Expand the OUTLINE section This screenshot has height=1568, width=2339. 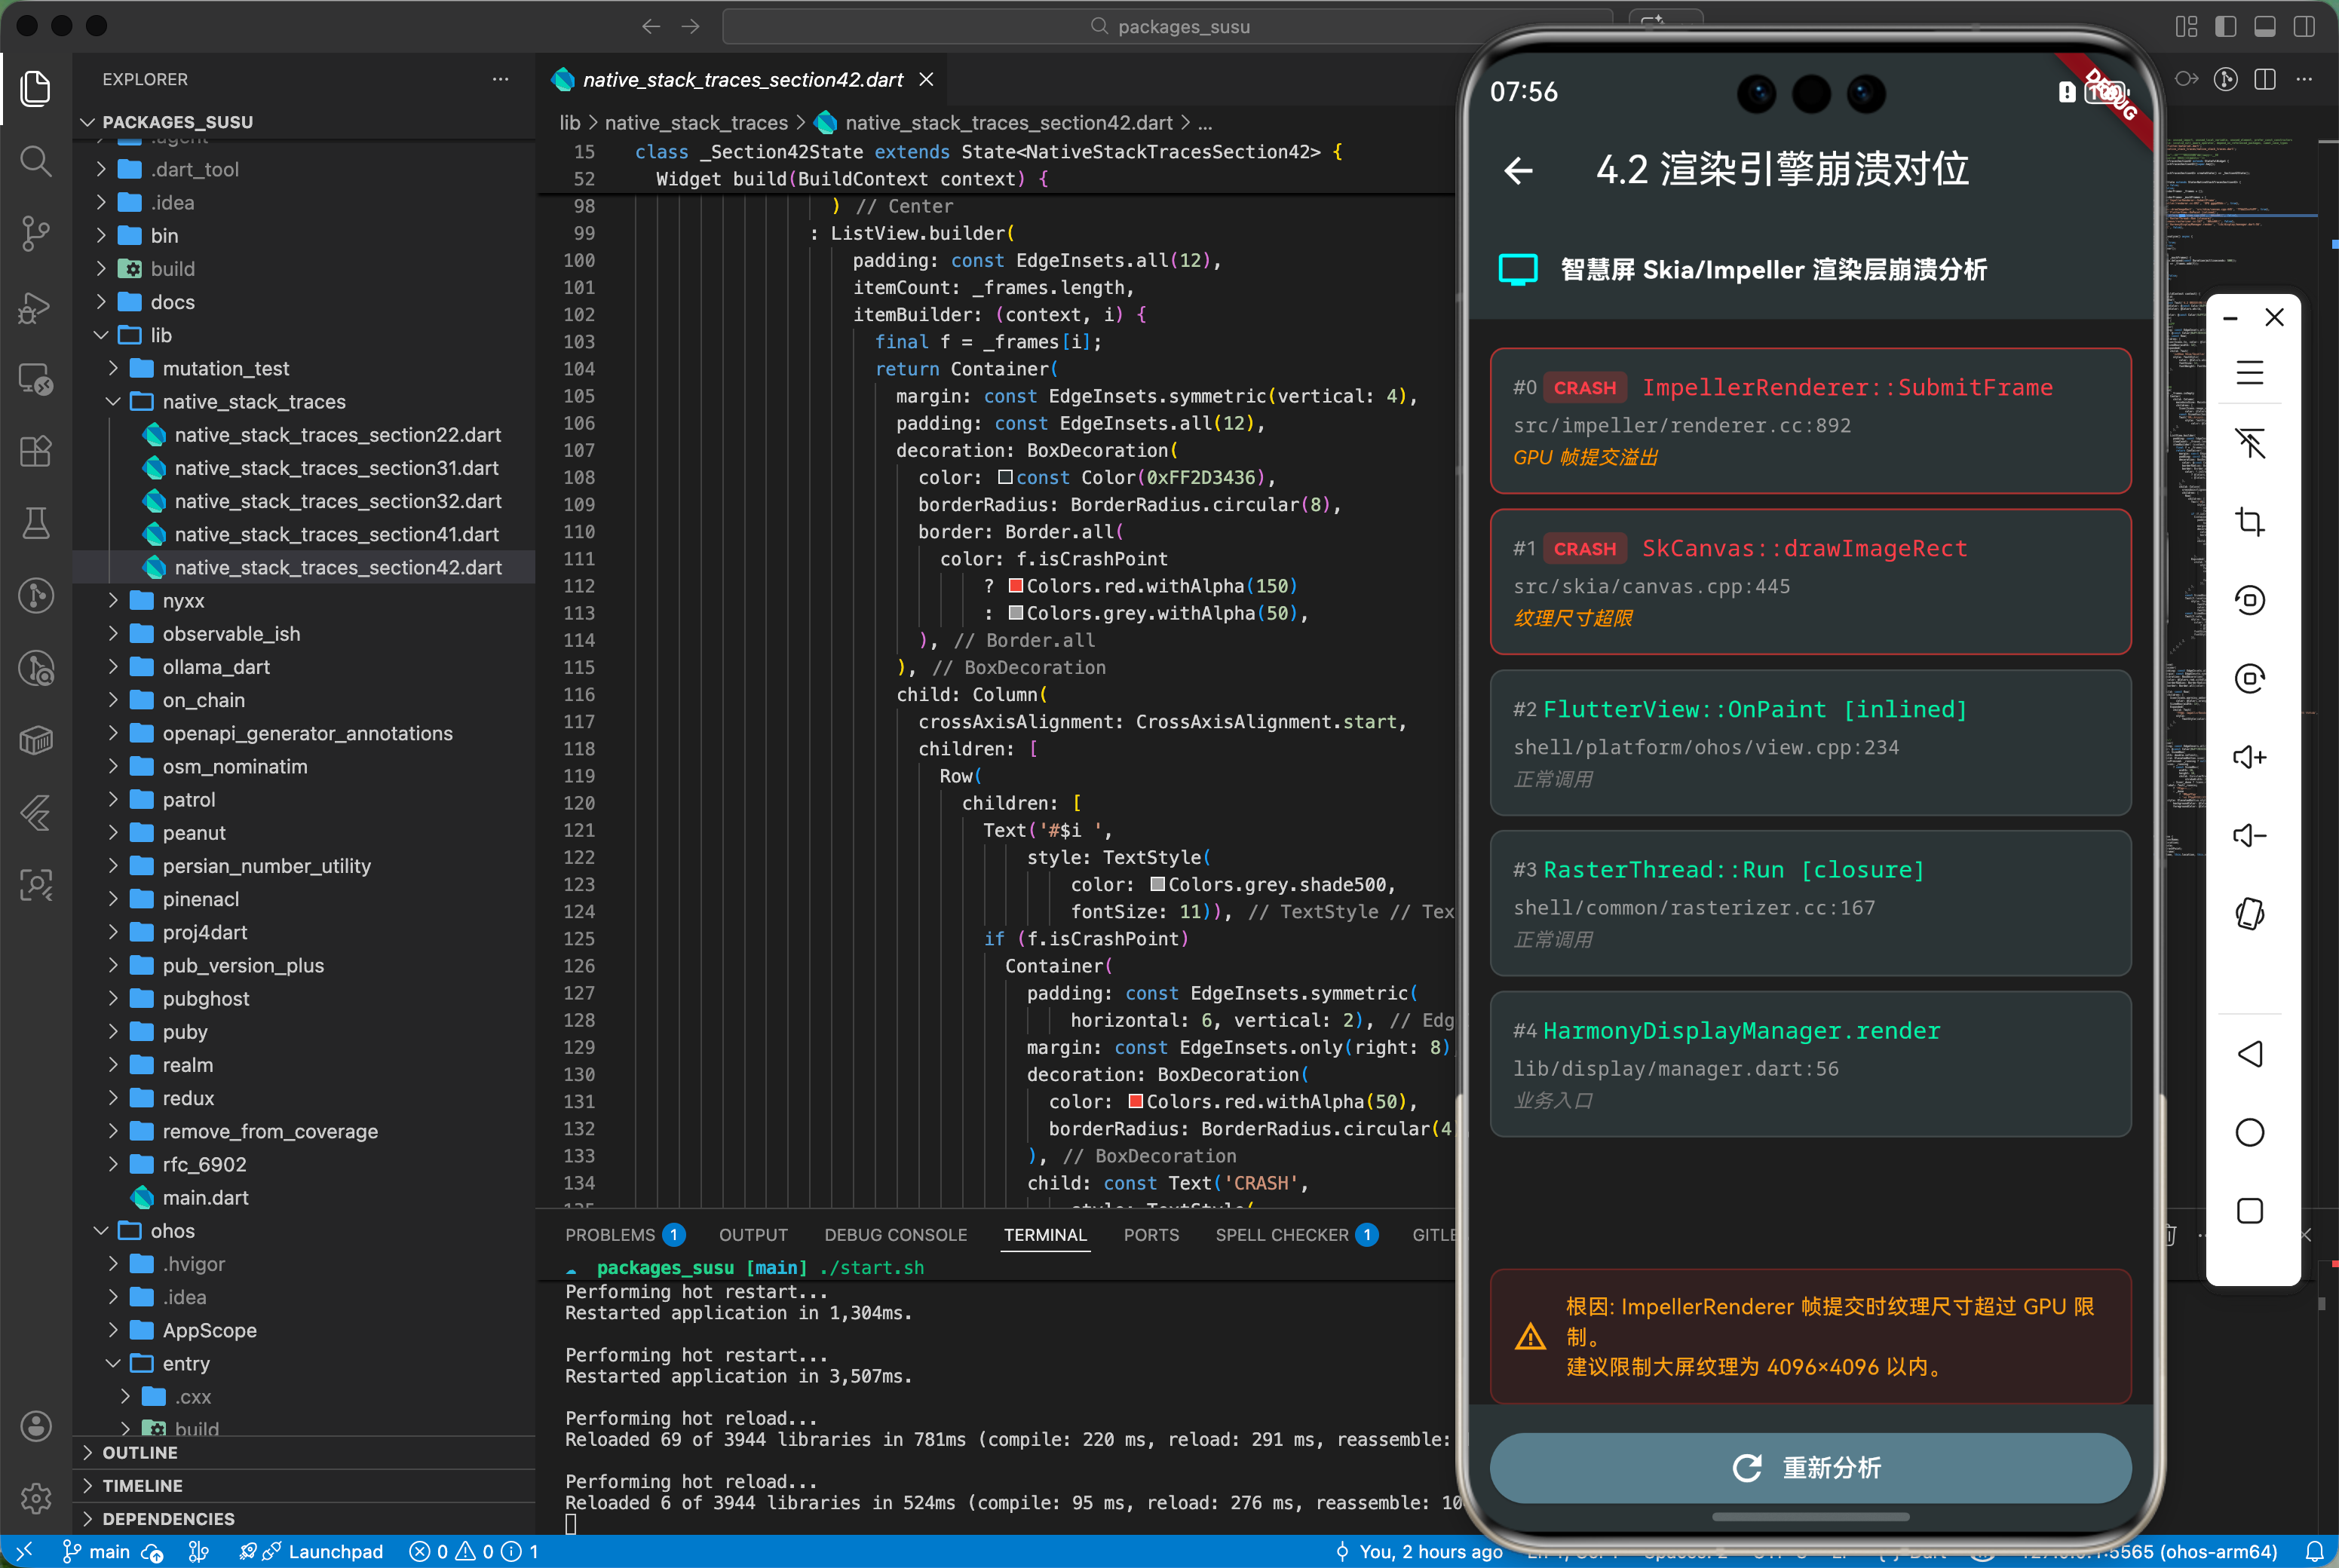tap(140, 1452)
